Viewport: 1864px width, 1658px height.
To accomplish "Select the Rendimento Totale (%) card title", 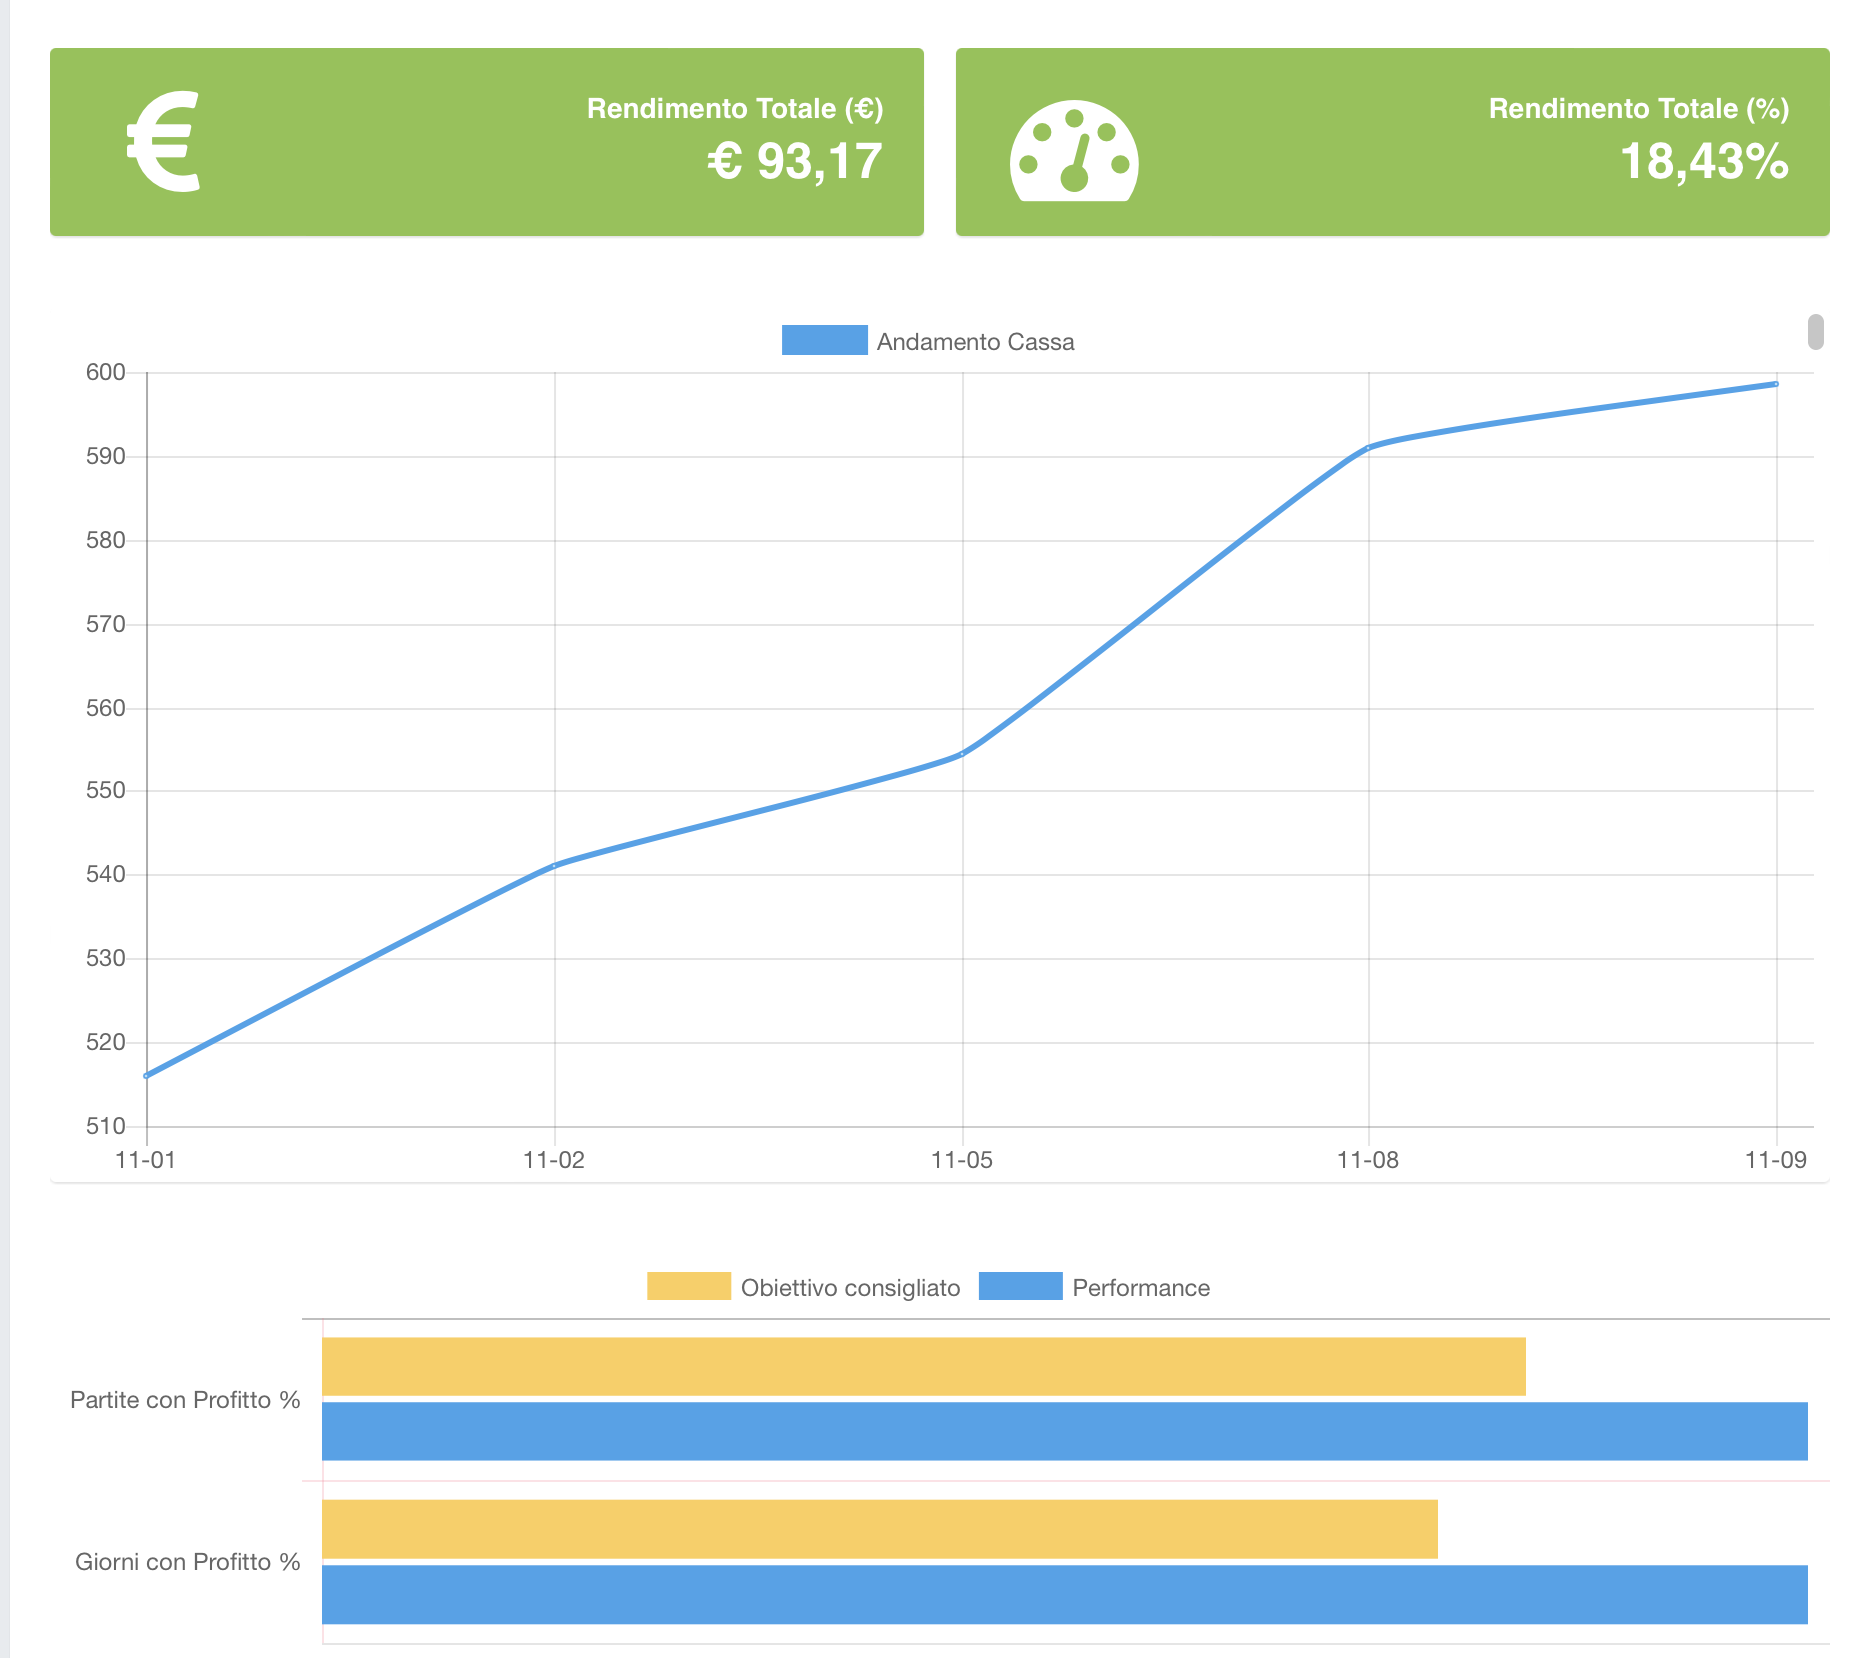I will point(1638,108).
